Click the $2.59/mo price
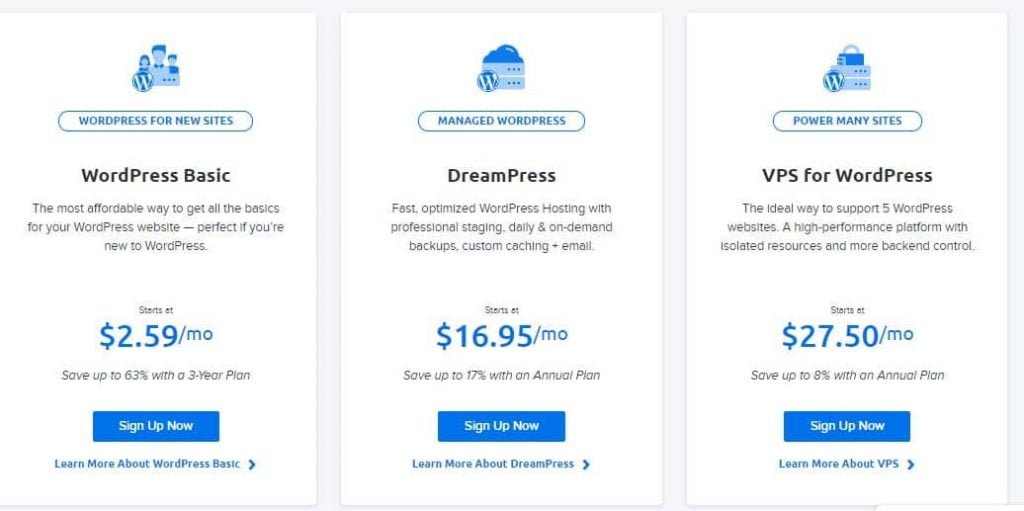 coord(156,335)
